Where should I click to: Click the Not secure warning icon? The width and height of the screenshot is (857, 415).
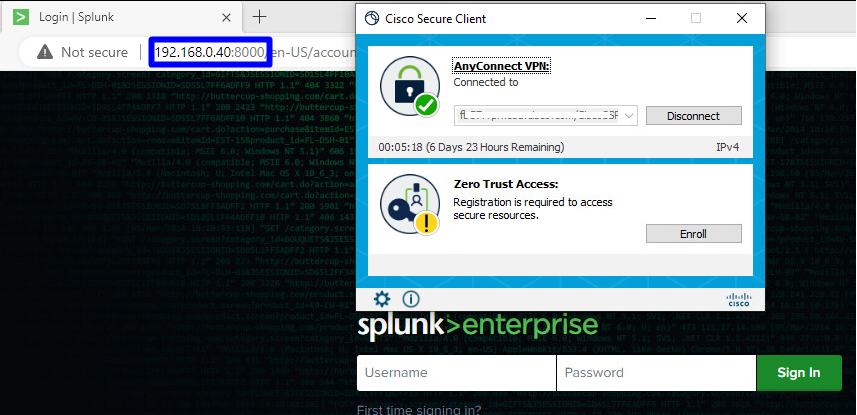coord(45,52)
